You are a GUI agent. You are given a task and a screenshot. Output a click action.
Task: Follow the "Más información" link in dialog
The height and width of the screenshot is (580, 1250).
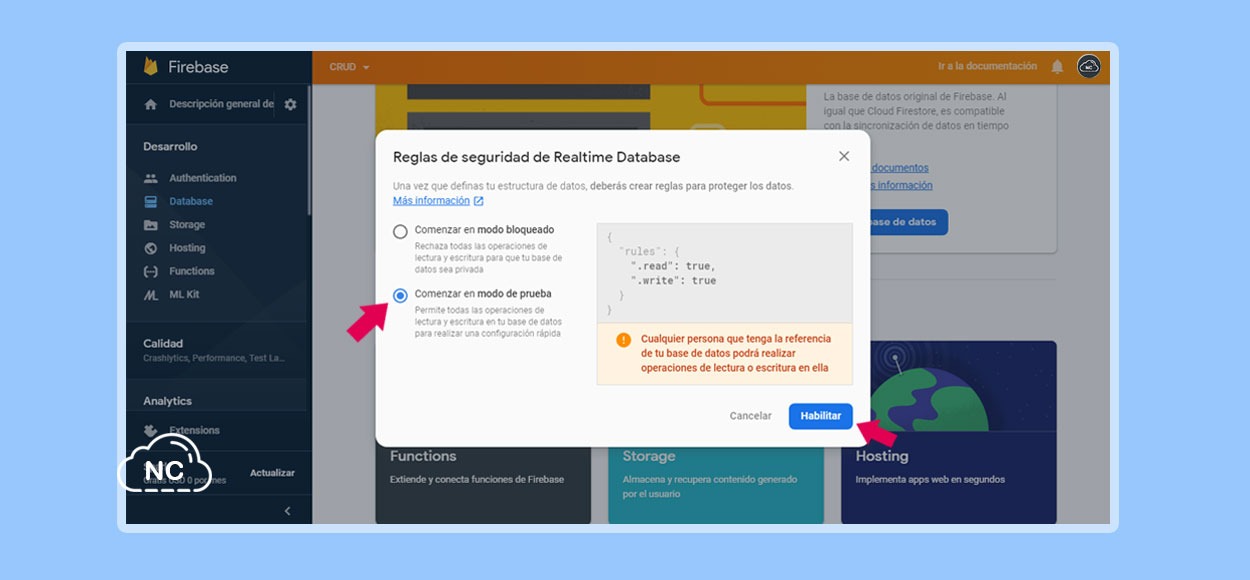pyautogui.click(x=438, y=201)
